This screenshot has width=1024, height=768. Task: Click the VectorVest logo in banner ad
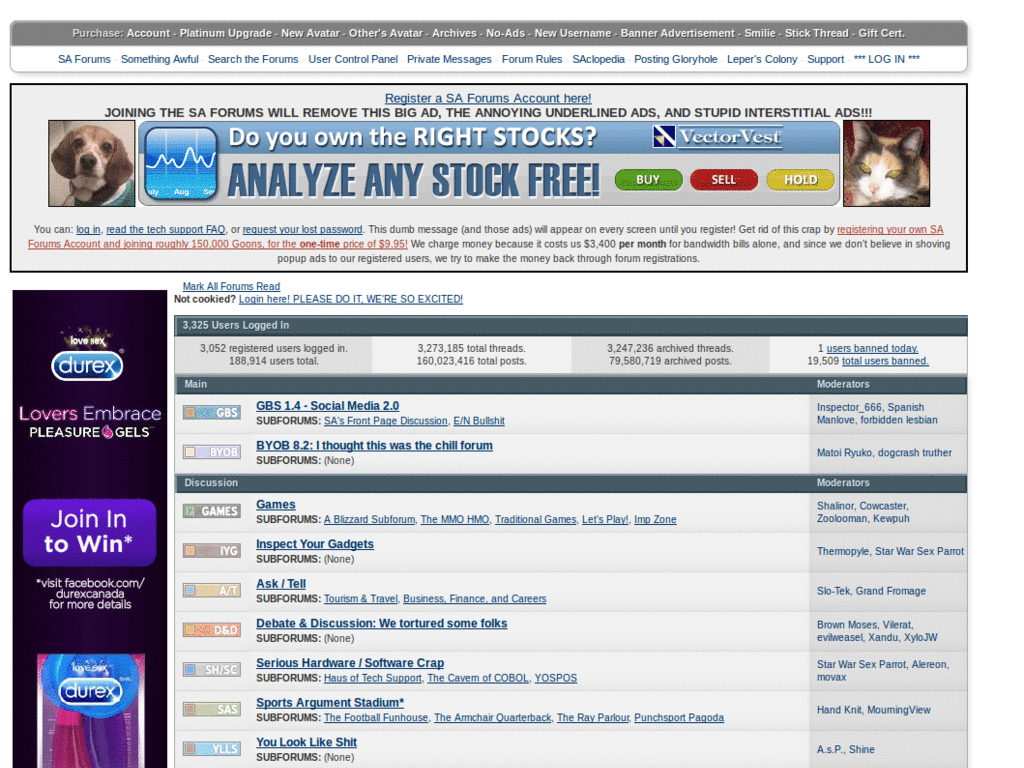coord(717,137)
